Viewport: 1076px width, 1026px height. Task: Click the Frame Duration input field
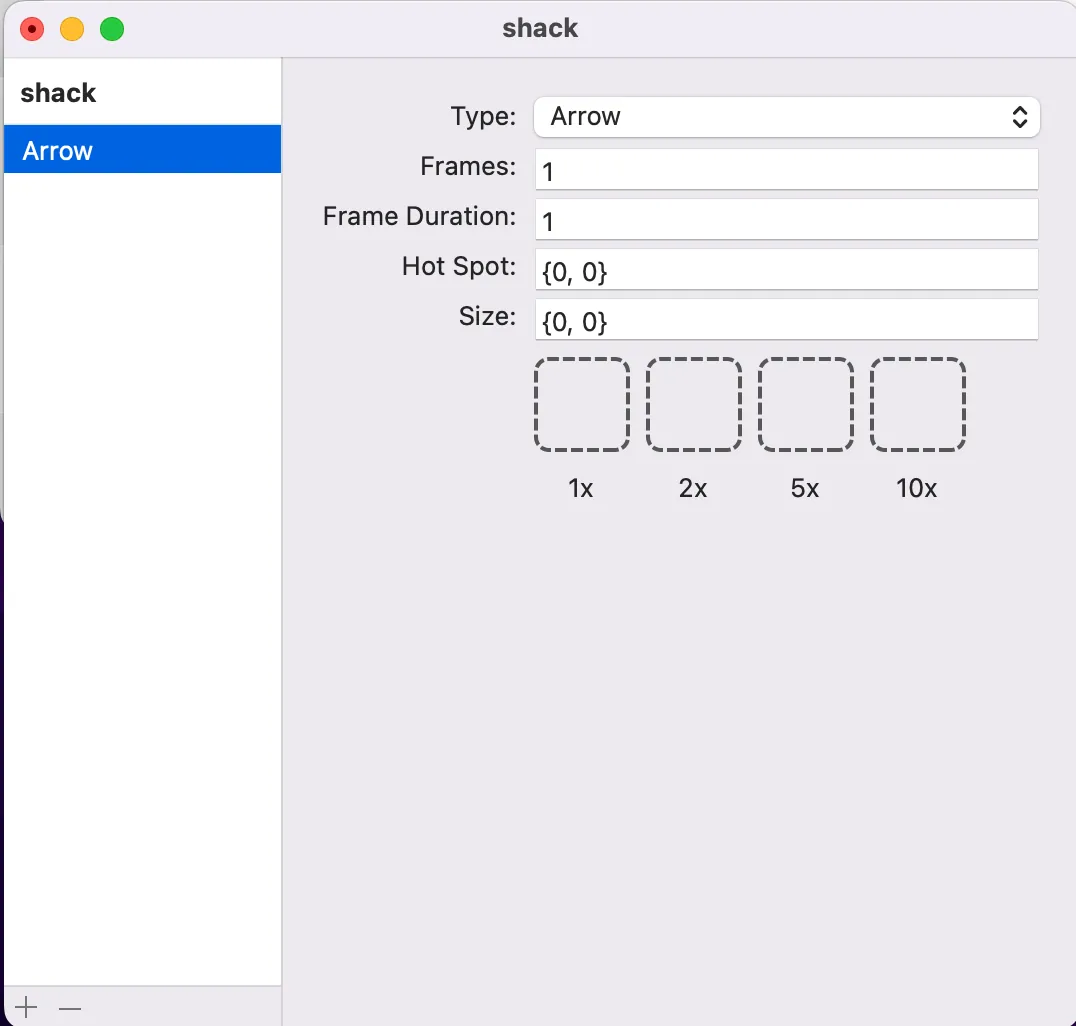pyautogui.click(x=786, y=219)
